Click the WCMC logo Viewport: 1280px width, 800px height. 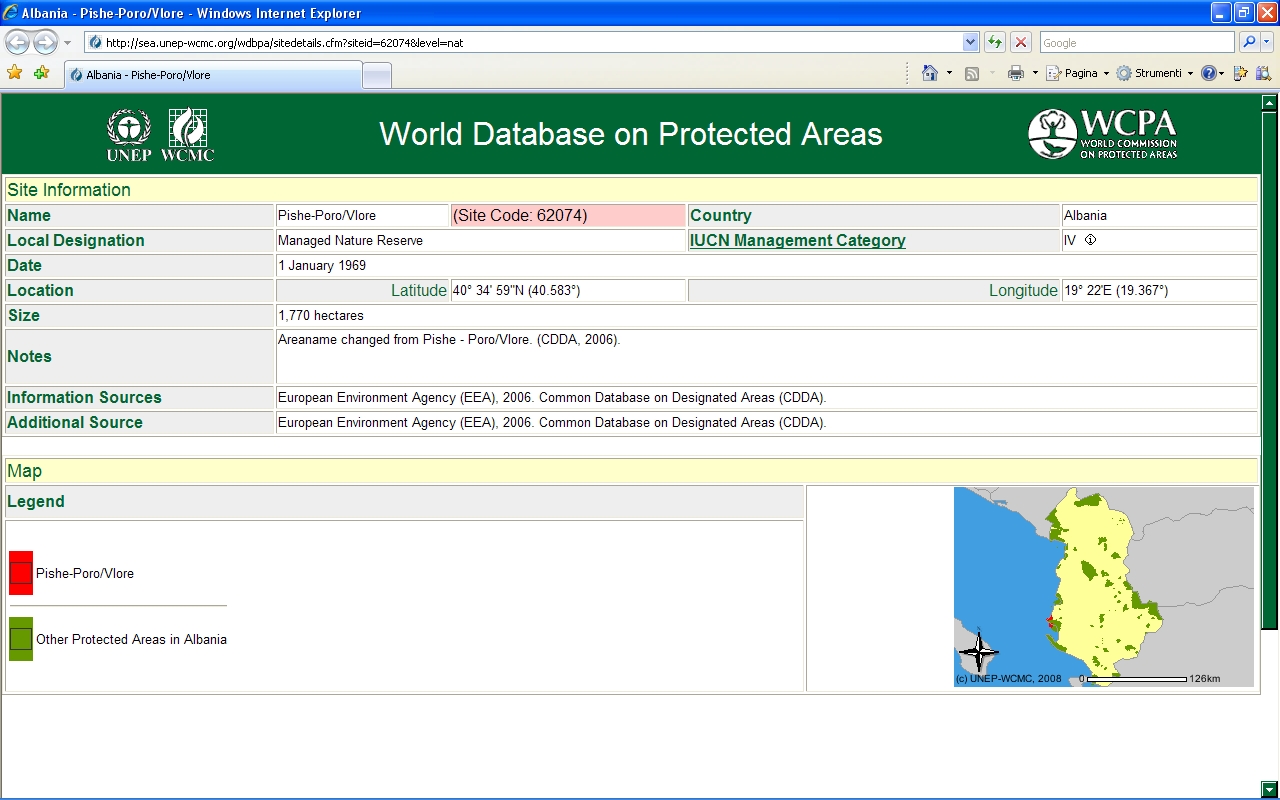point(187,135)
